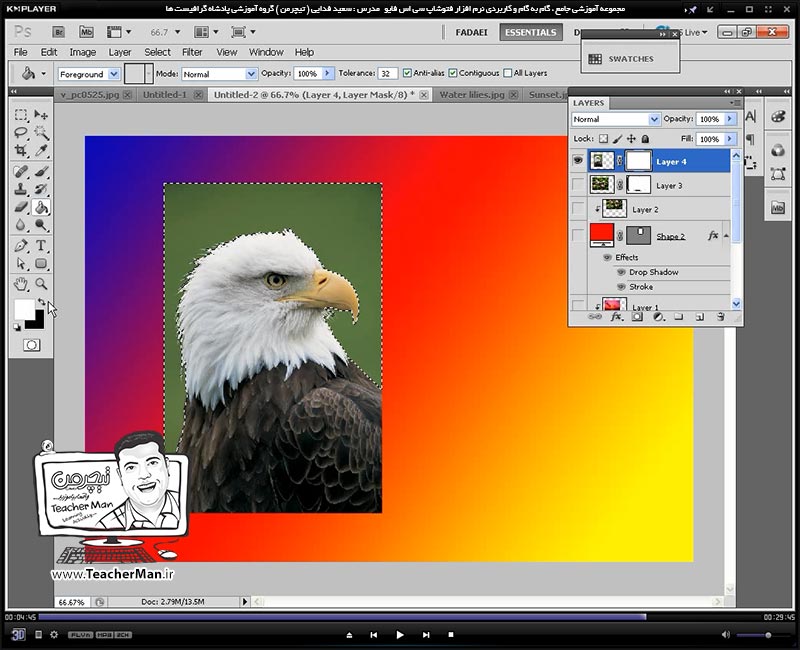Launch Mini Bridge
Viewport: 800px width, 650px height.
[86, 32]
